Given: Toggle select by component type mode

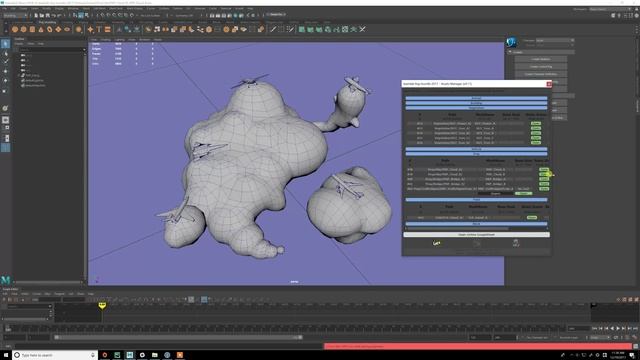Looking at the screenshot, I should [87, 16].
